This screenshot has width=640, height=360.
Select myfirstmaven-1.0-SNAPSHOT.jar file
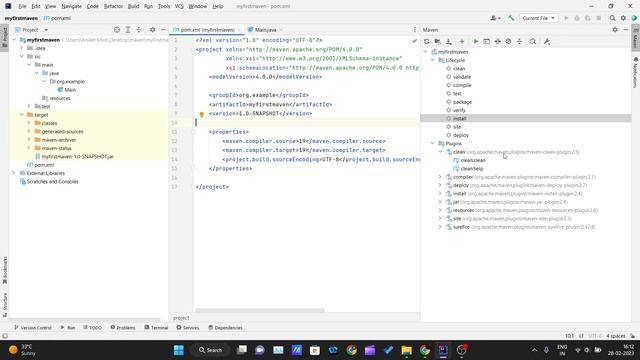click(x=78, y=156)
